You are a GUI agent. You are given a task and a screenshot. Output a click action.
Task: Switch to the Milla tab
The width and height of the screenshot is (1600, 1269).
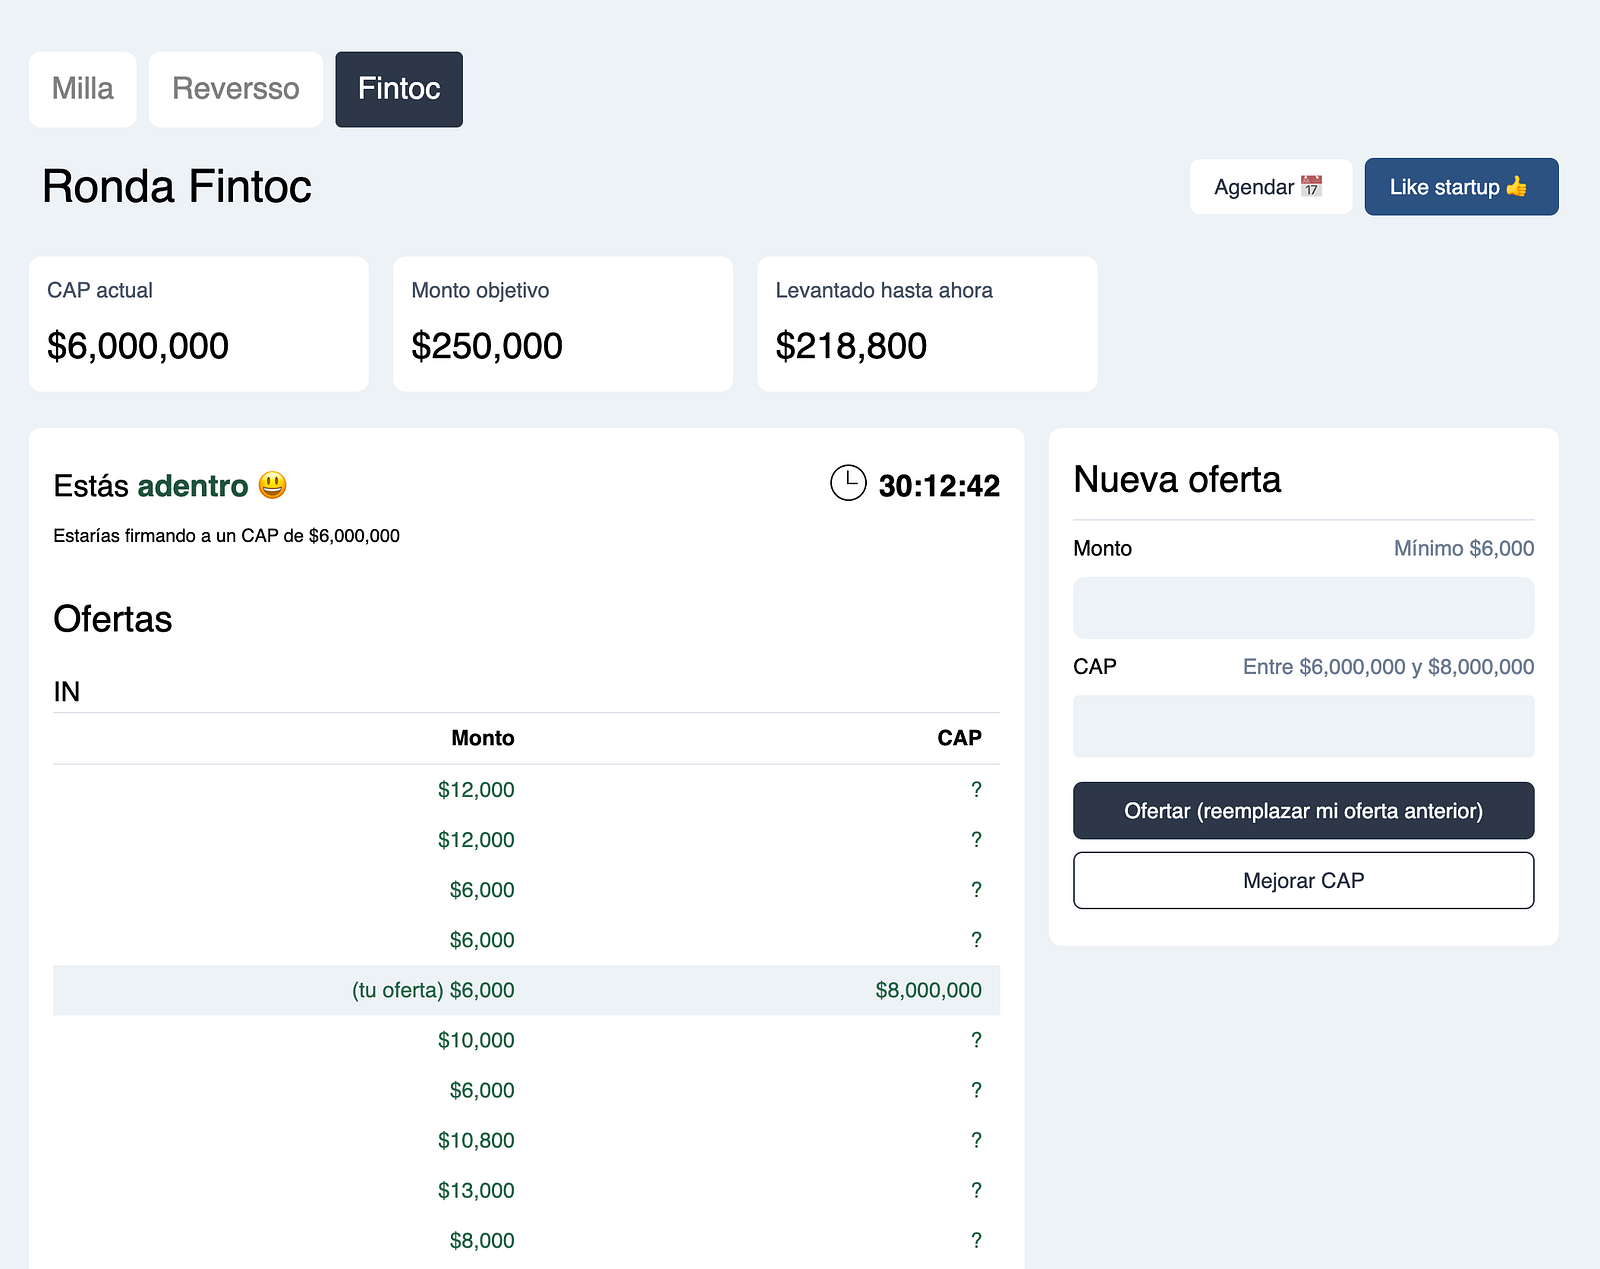coord(83,89)
